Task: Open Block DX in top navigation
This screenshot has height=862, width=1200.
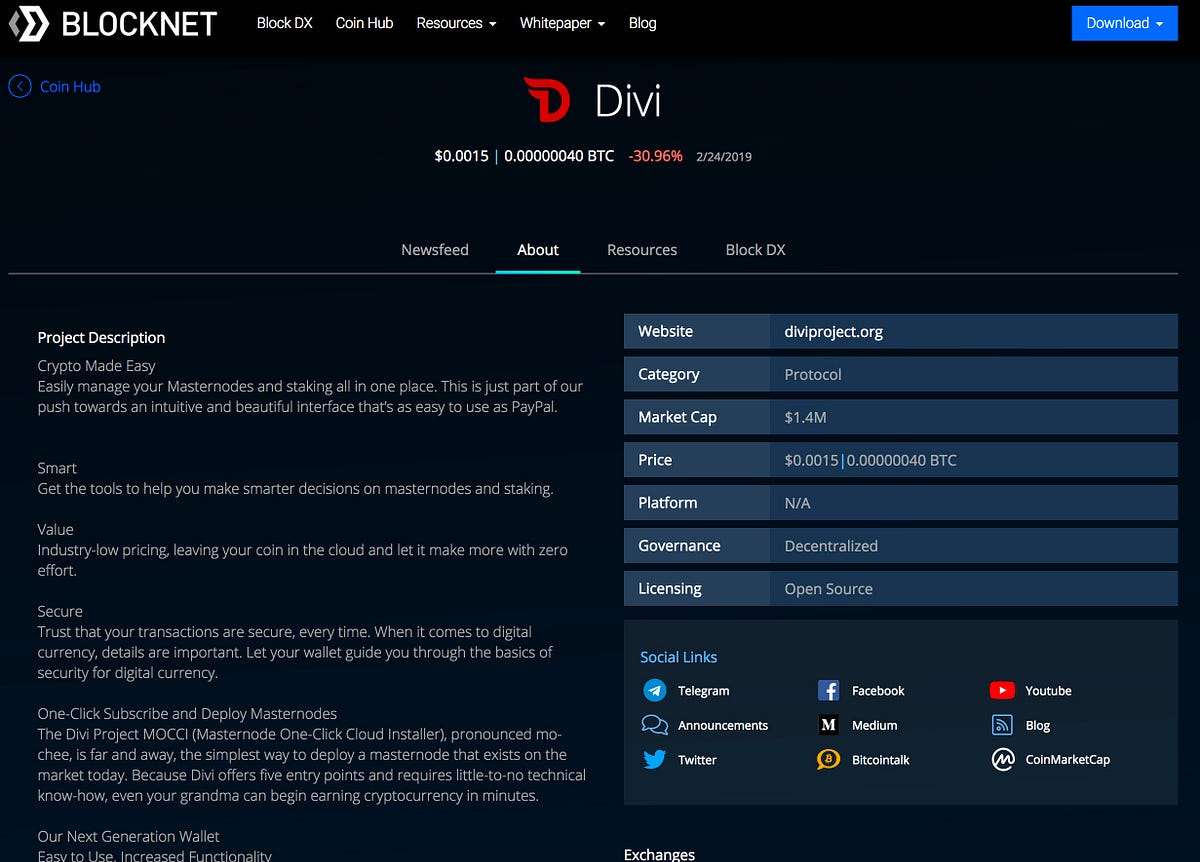Action: click(x=285, y=23)
